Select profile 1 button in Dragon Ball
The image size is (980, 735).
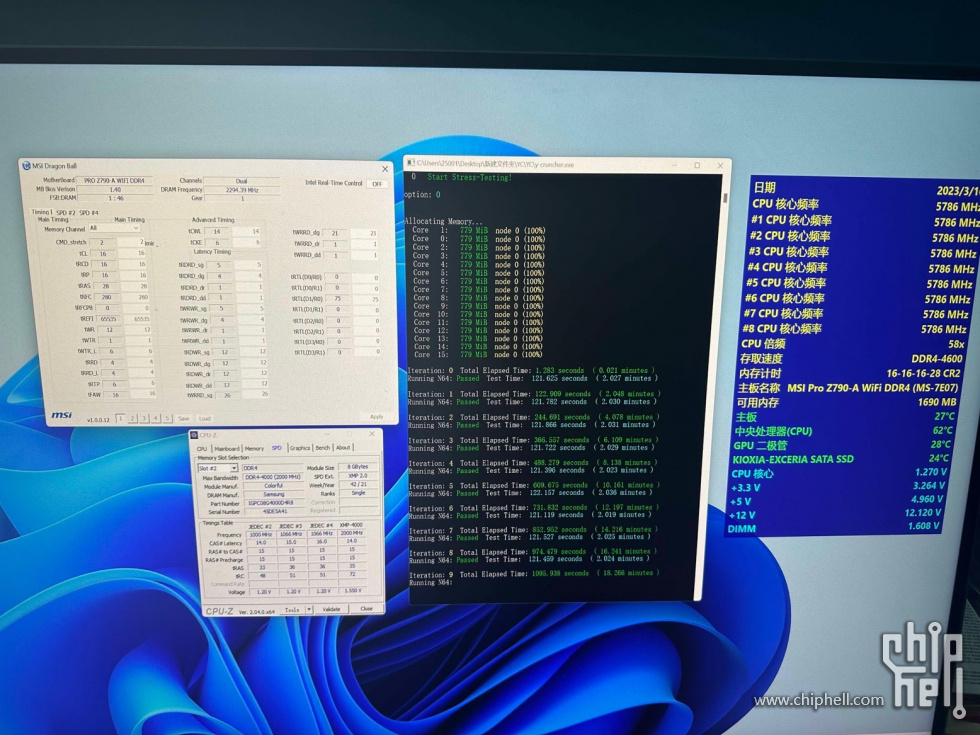point(121,418)
